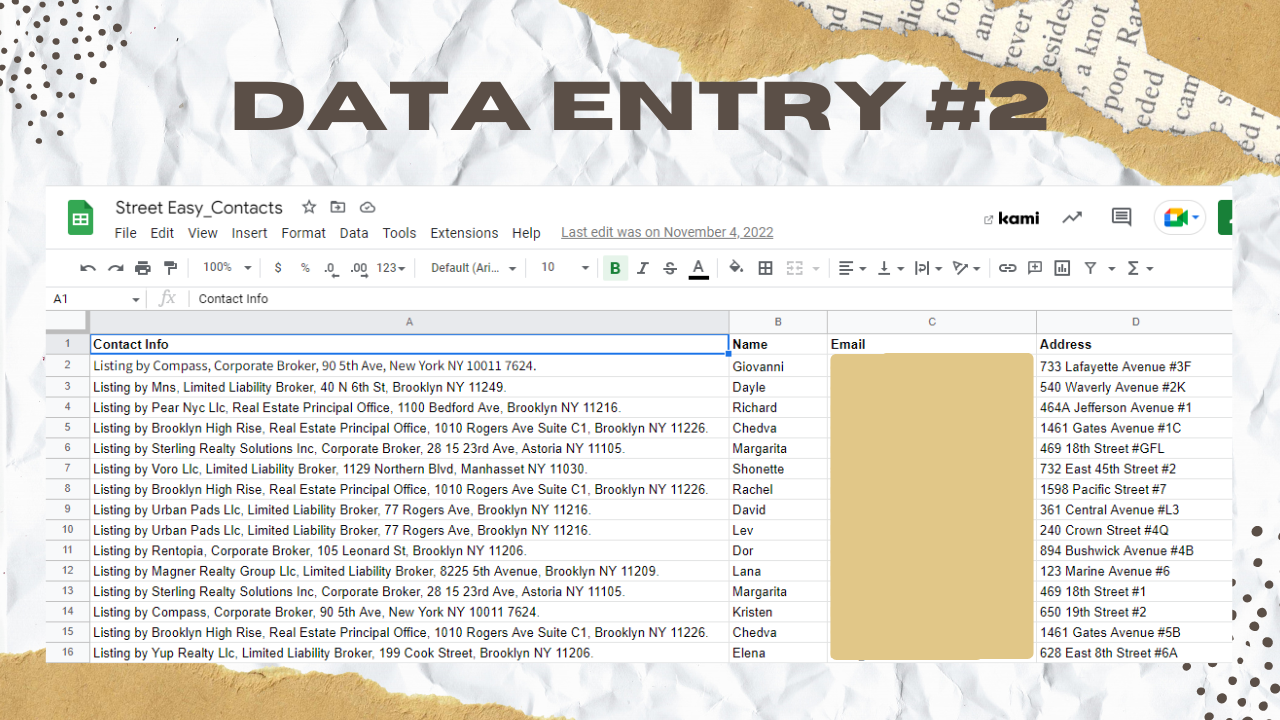The image size is (1280, 720).
Task: Select the Address header cell
Action: coord(1135,344)
